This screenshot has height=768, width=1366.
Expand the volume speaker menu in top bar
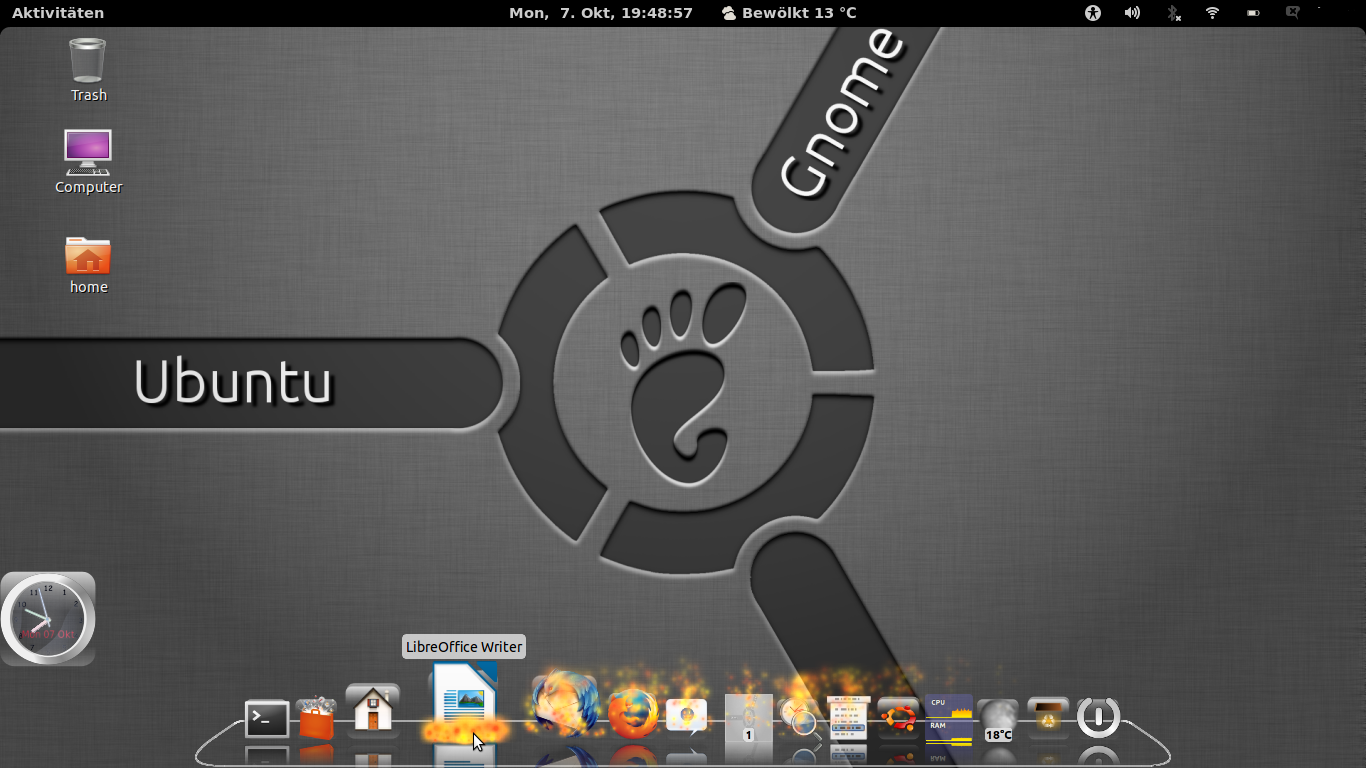point(1132,13)
